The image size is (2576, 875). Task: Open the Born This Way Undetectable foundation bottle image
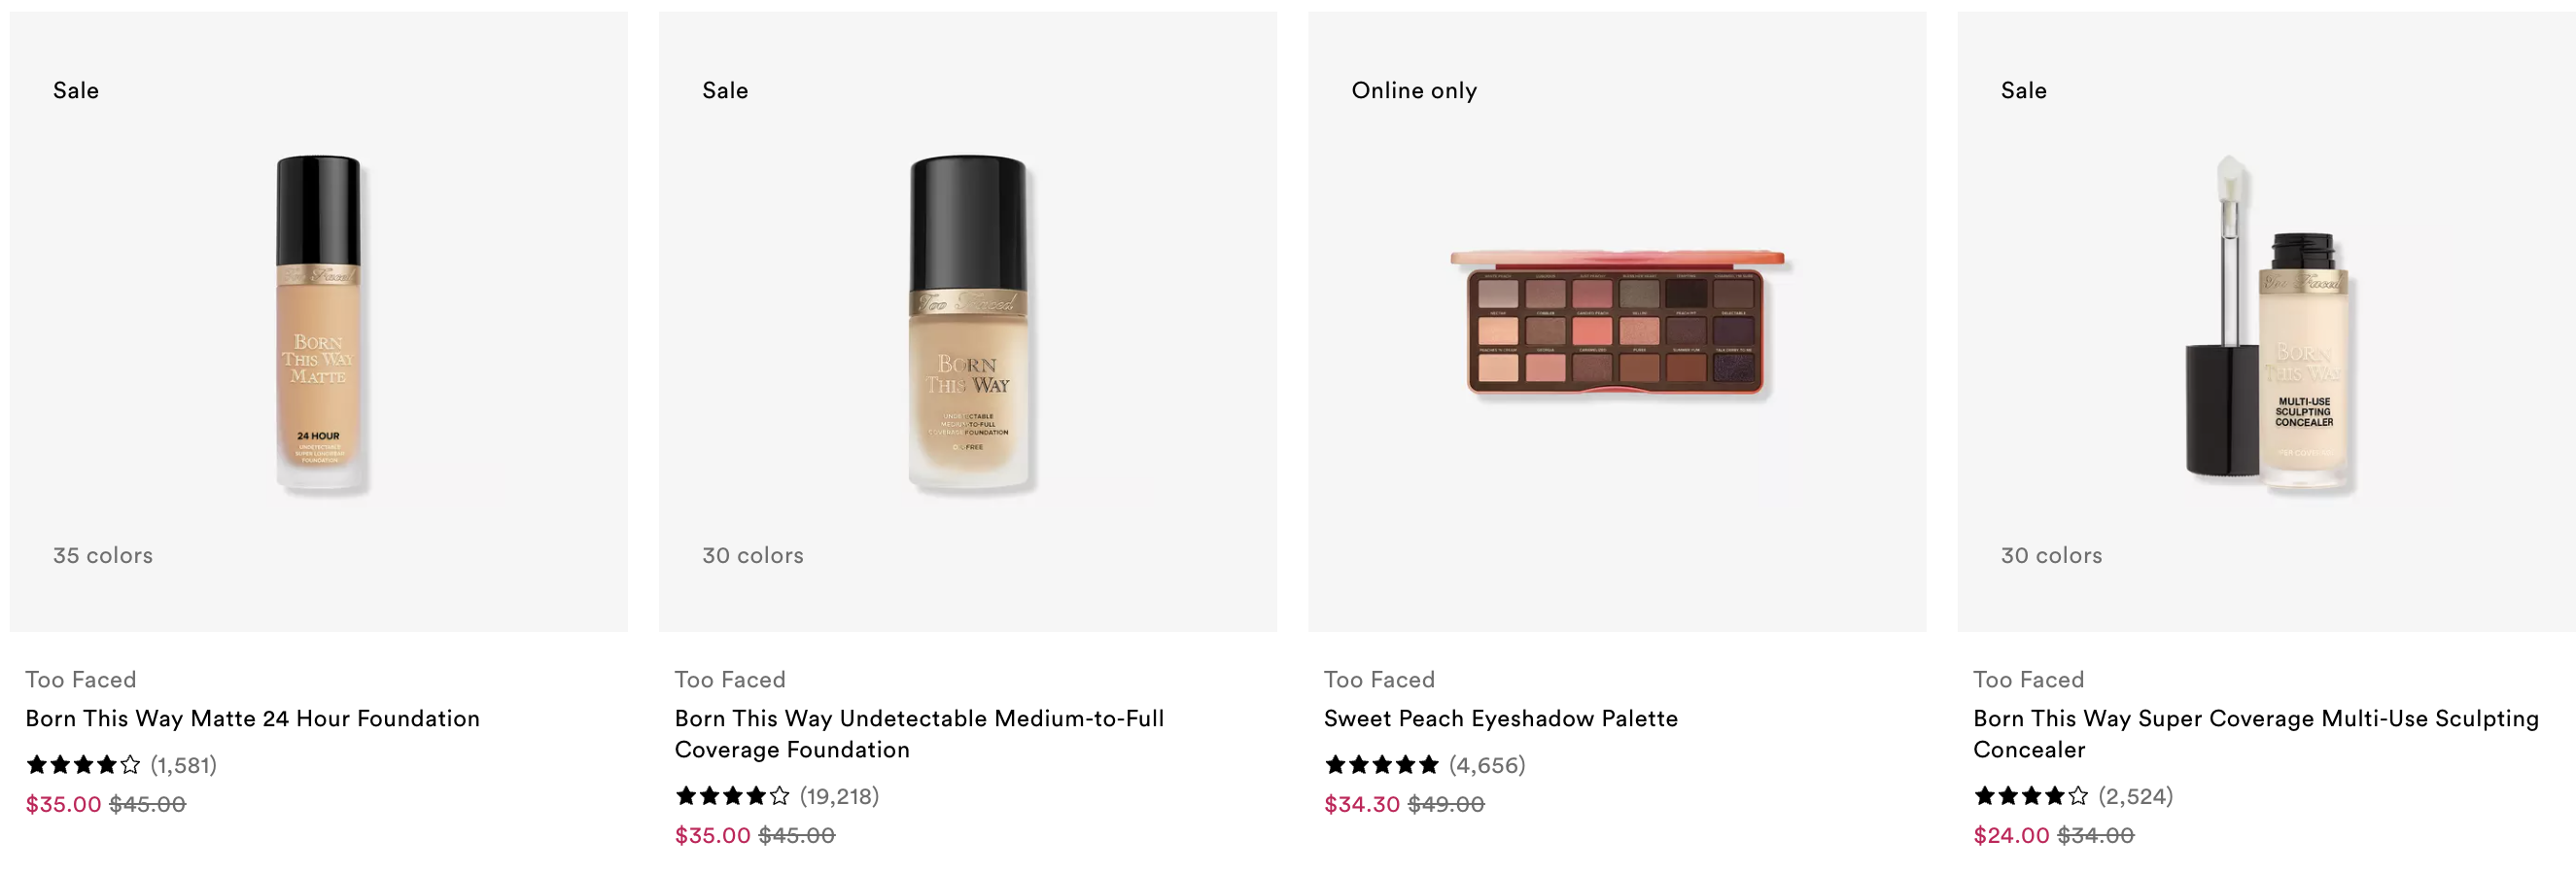[x=968, y=322]
